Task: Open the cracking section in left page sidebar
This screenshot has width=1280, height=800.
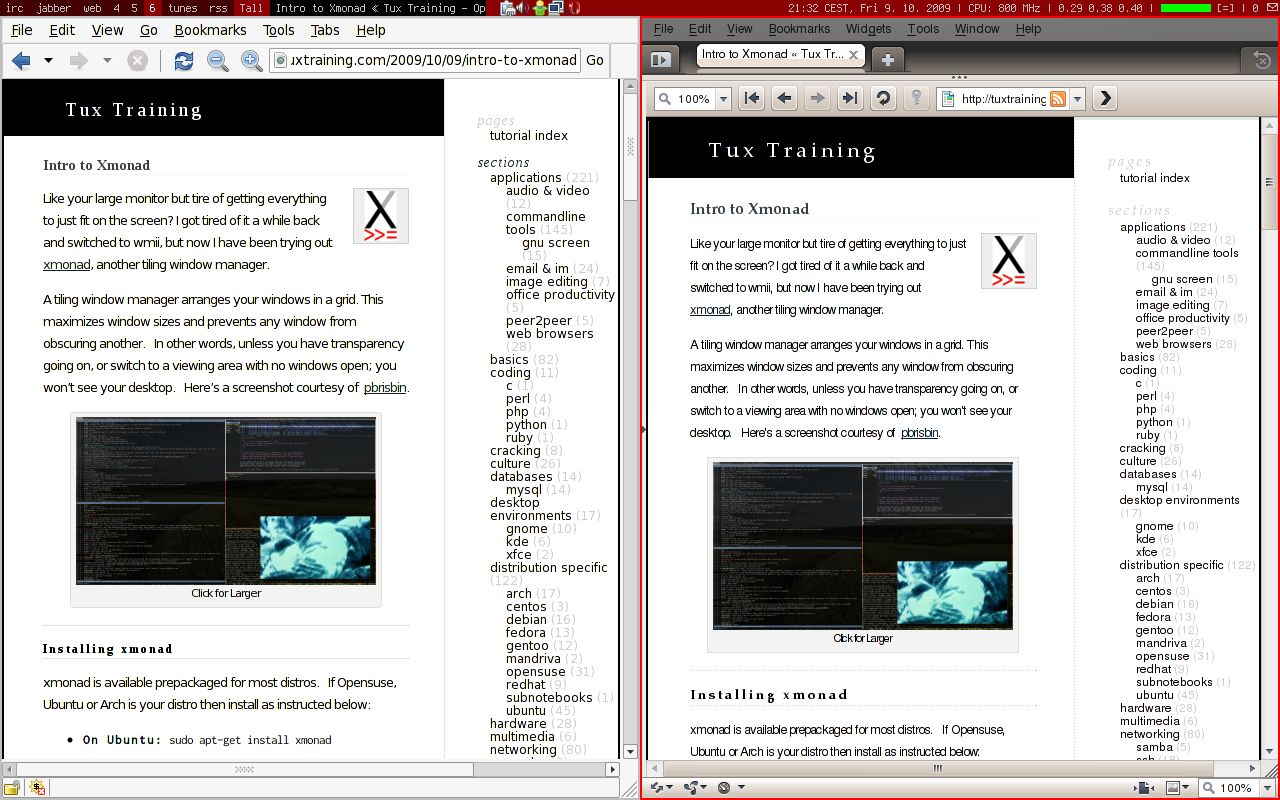Action: 515,451
